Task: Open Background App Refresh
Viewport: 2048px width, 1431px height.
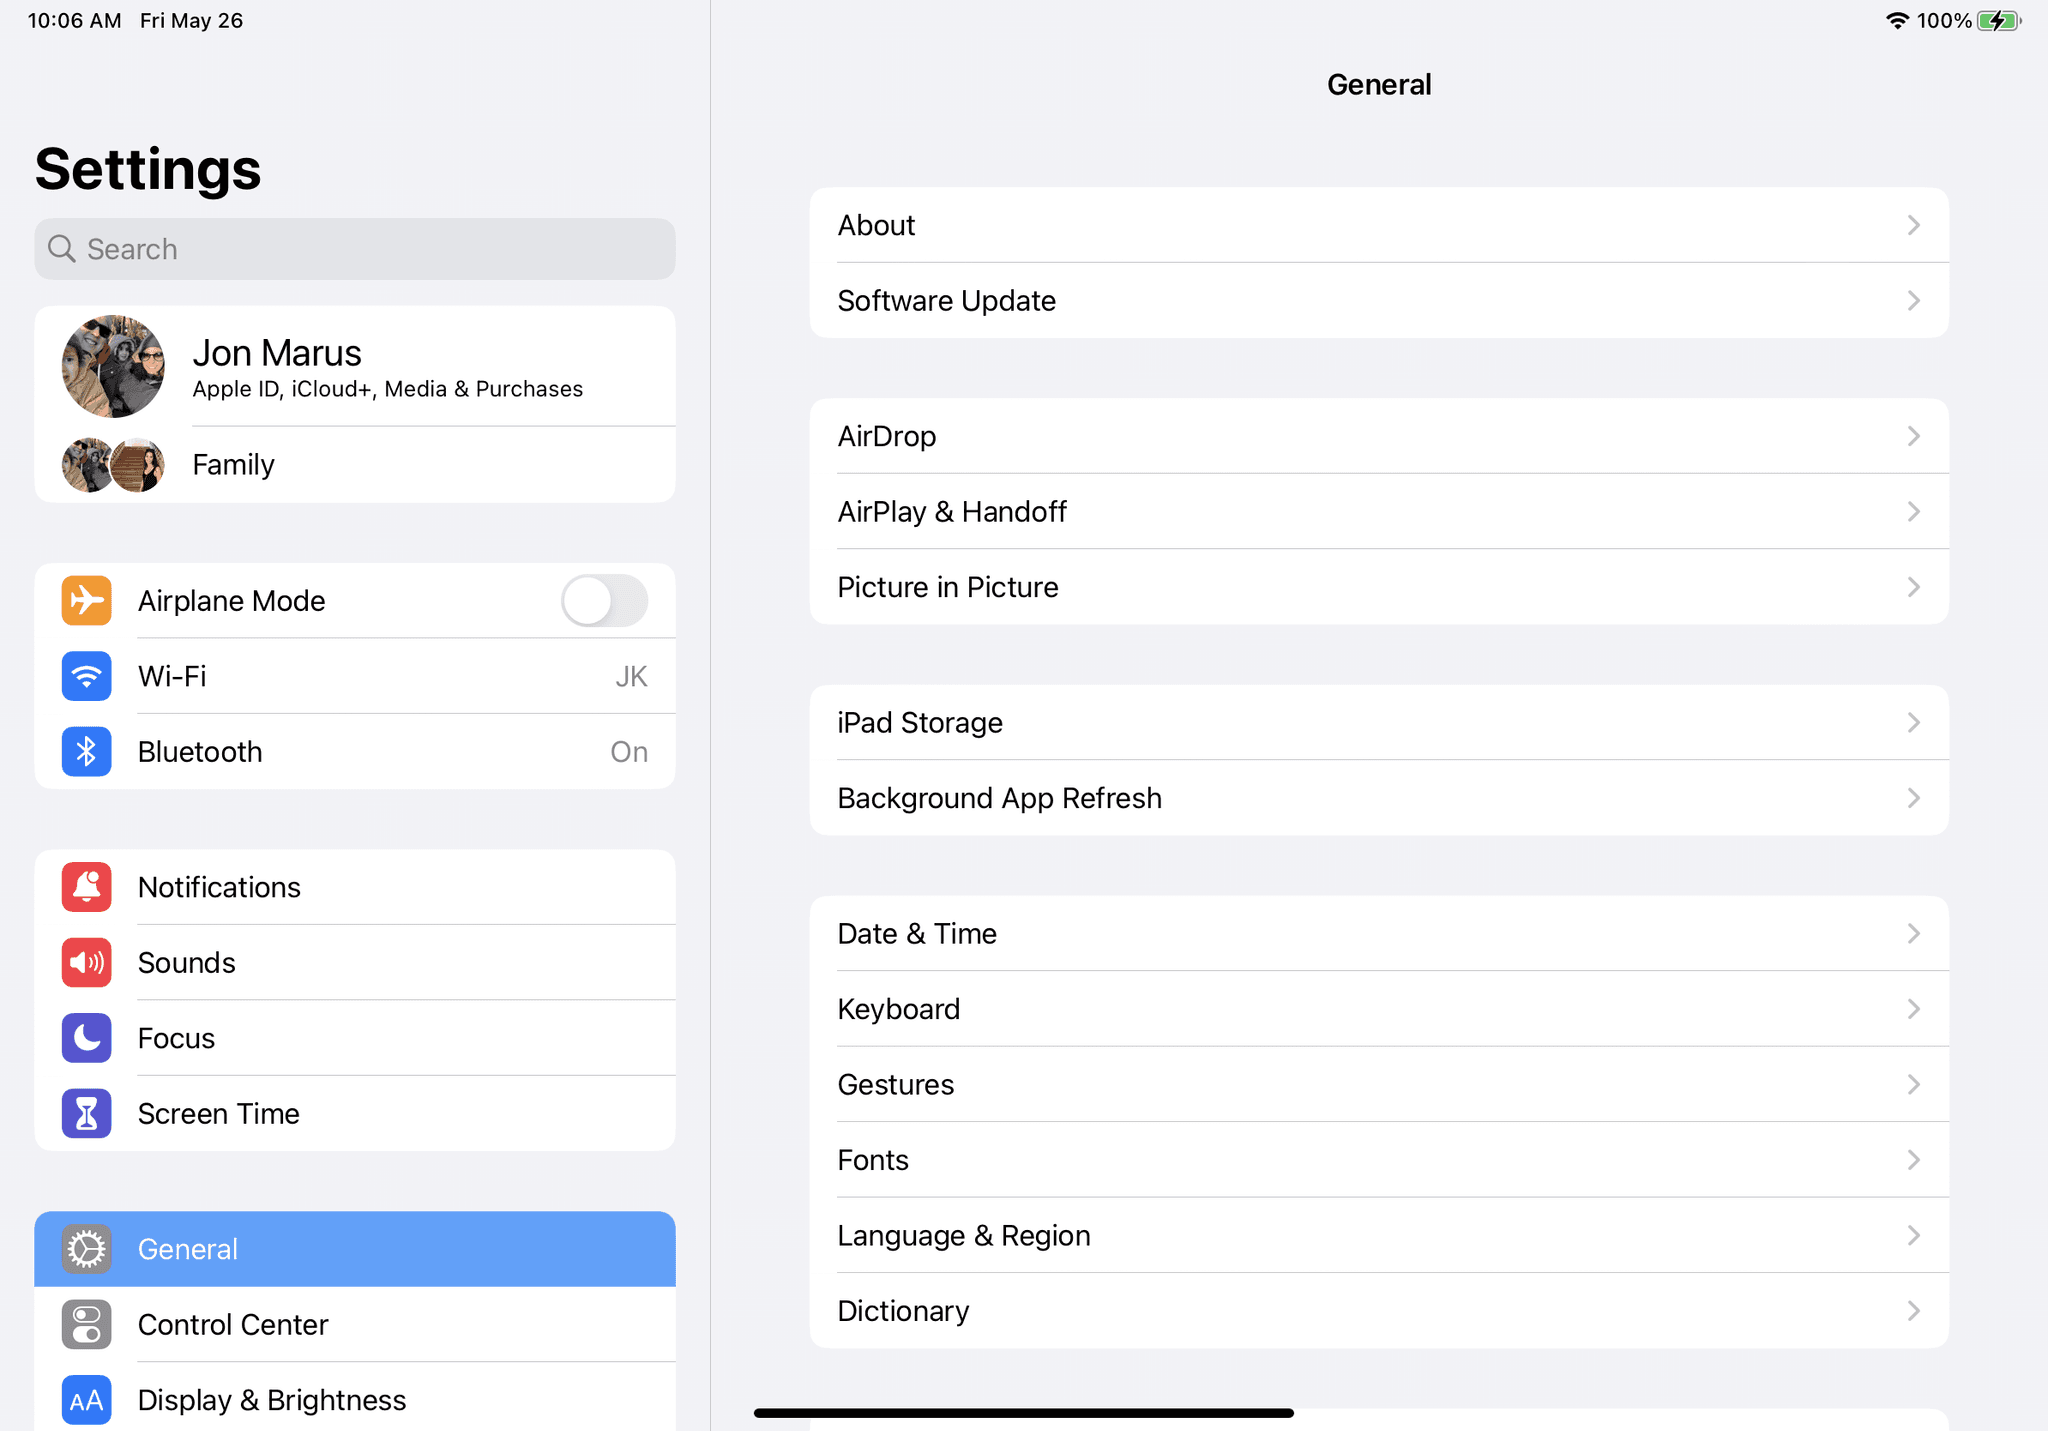Action: (1379, 798)
